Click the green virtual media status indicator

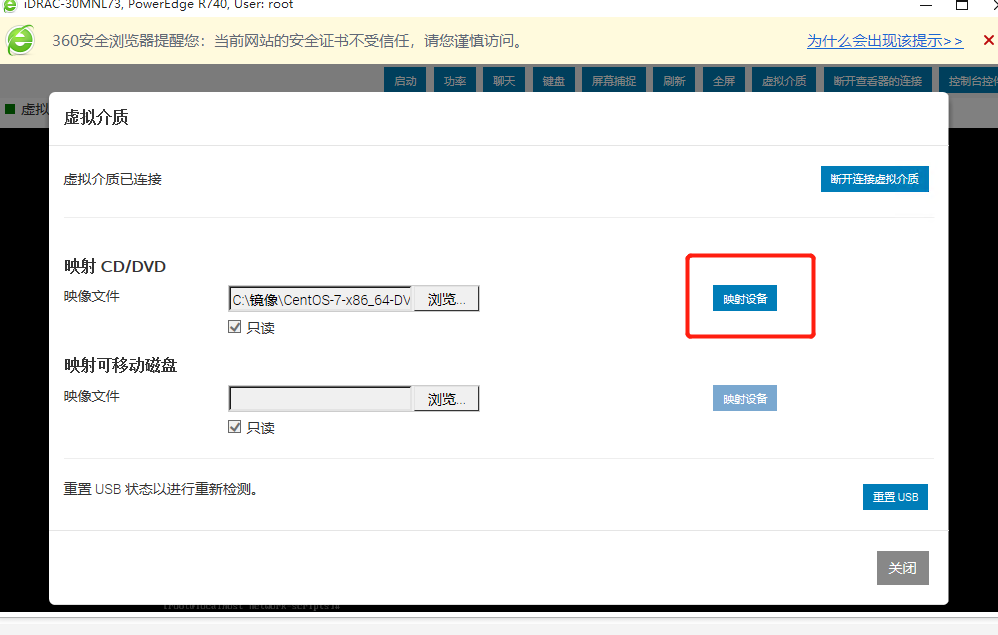[x=10, y=109]
